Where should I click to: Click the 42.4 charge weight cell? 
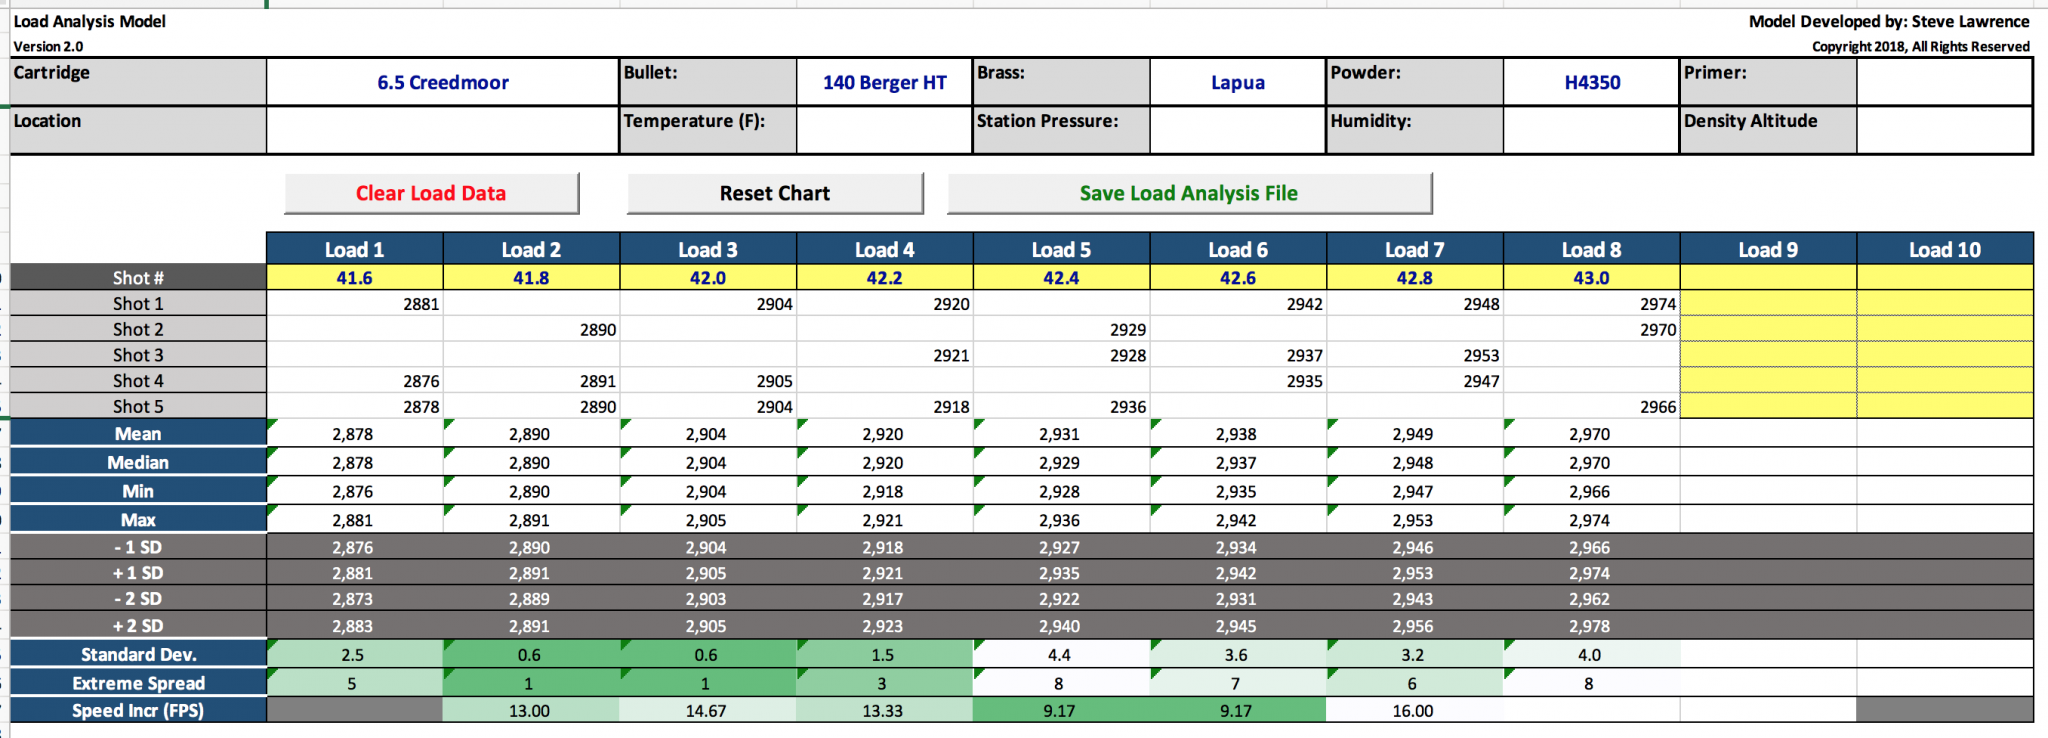pos(1062,277)
